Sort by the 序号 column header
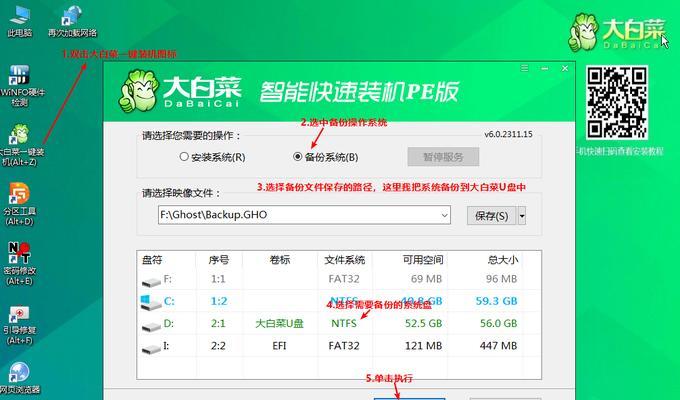 [219, 260]
